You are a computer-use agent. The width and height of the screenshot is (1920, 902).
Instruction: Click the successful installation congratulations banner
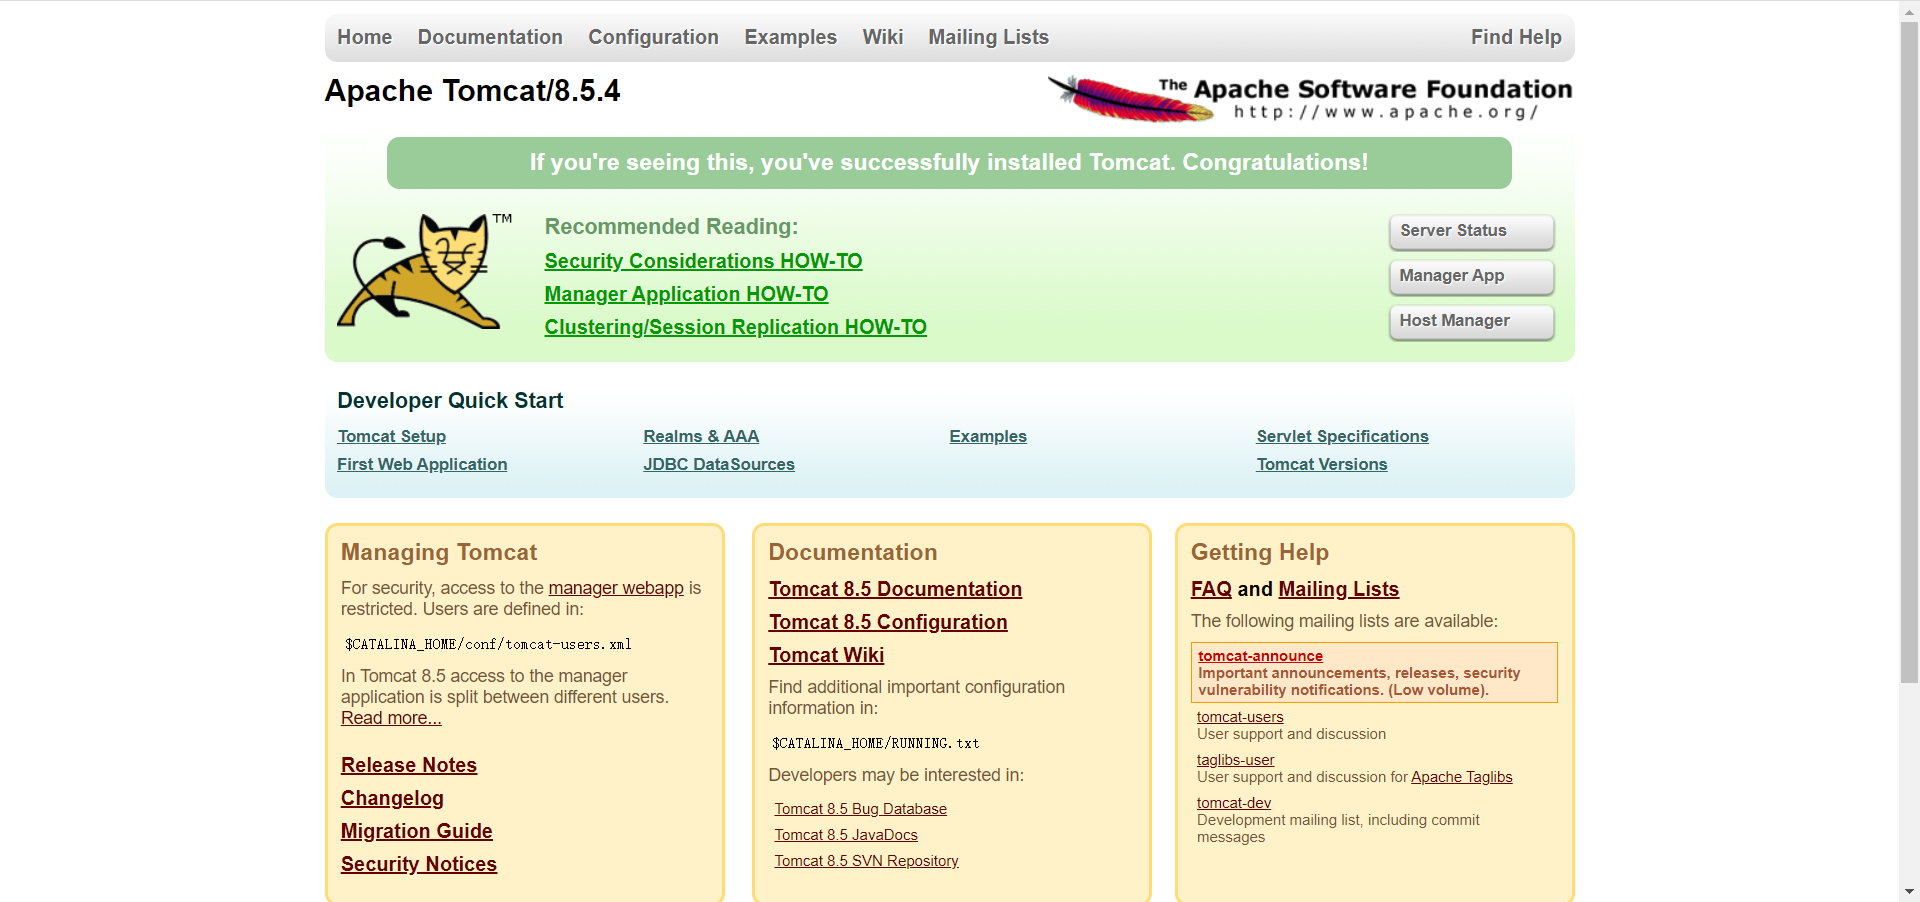(x=949, y=163)
